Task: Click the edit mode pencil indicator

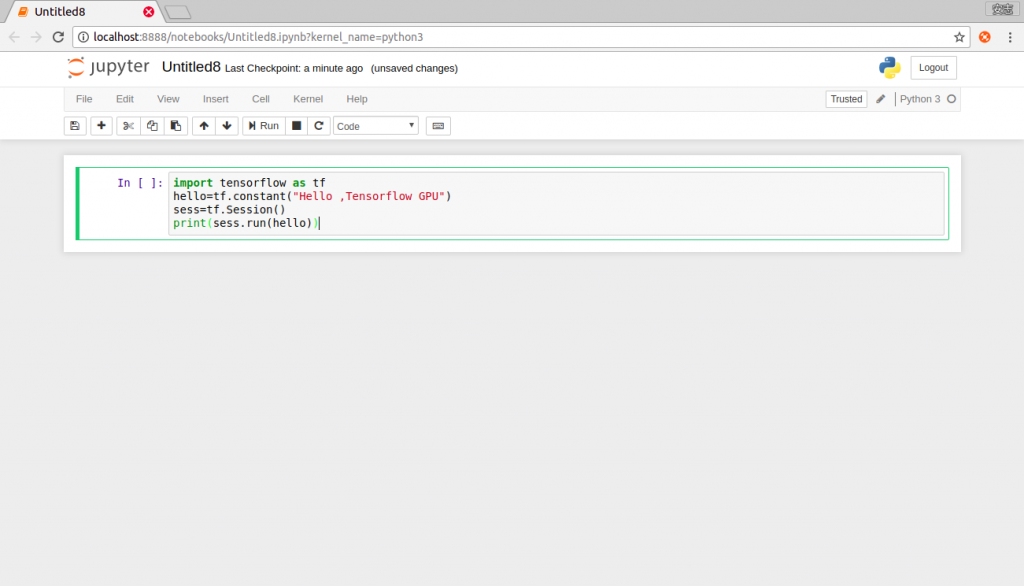Action: click(880, 99)
